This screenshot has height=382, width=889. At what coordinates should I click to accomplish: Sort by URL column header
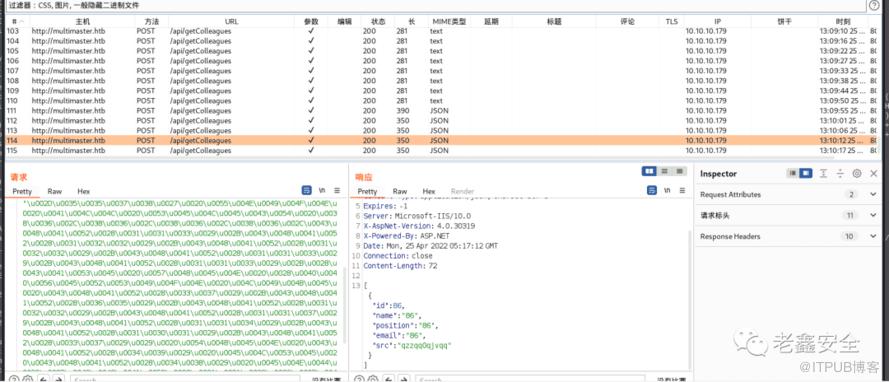[231, 22]
